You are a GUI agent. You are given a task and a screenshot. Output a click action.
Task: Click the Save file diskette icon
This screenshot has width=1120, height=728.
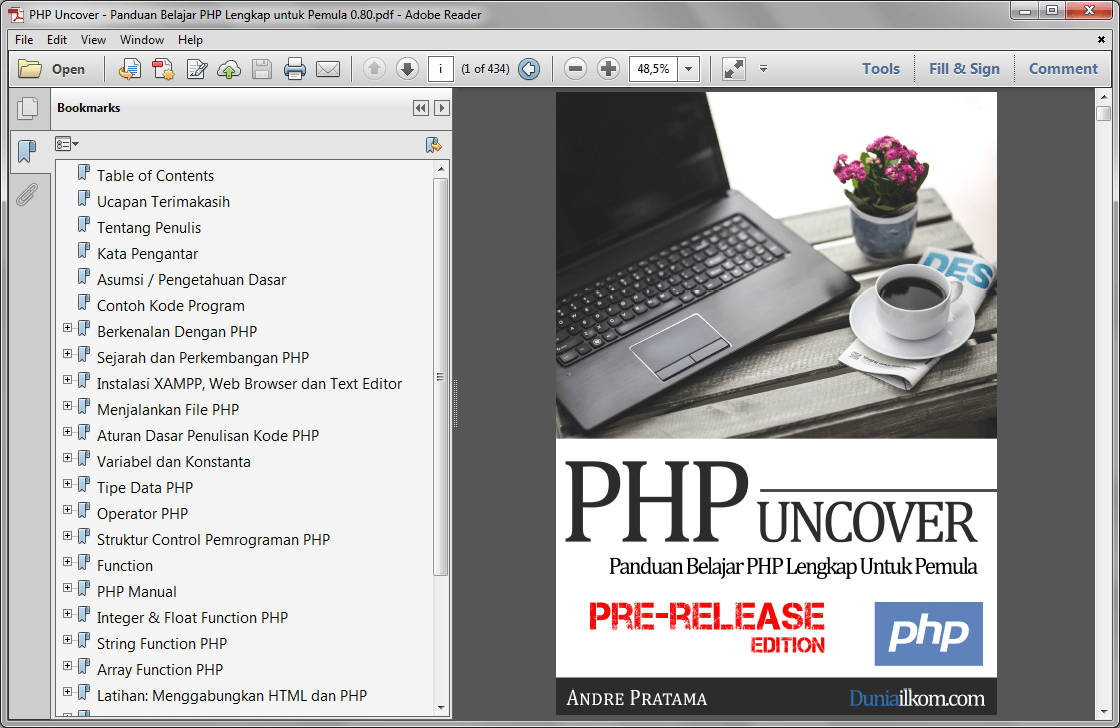[262, 69]
